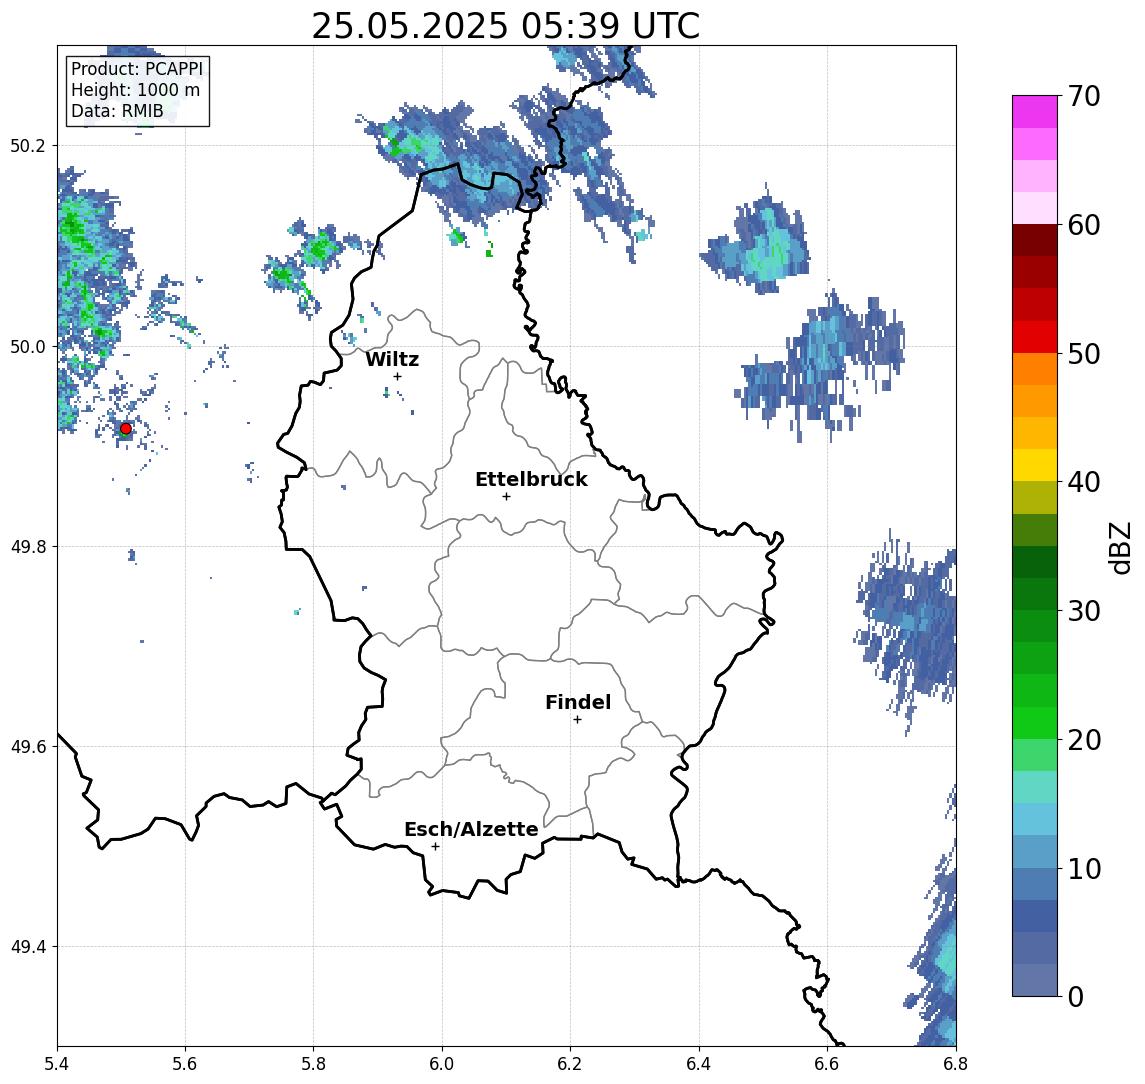Click the bright red colorbar swatch just above the 50 tick
1145x1084 pixels.
(1035, 337)
